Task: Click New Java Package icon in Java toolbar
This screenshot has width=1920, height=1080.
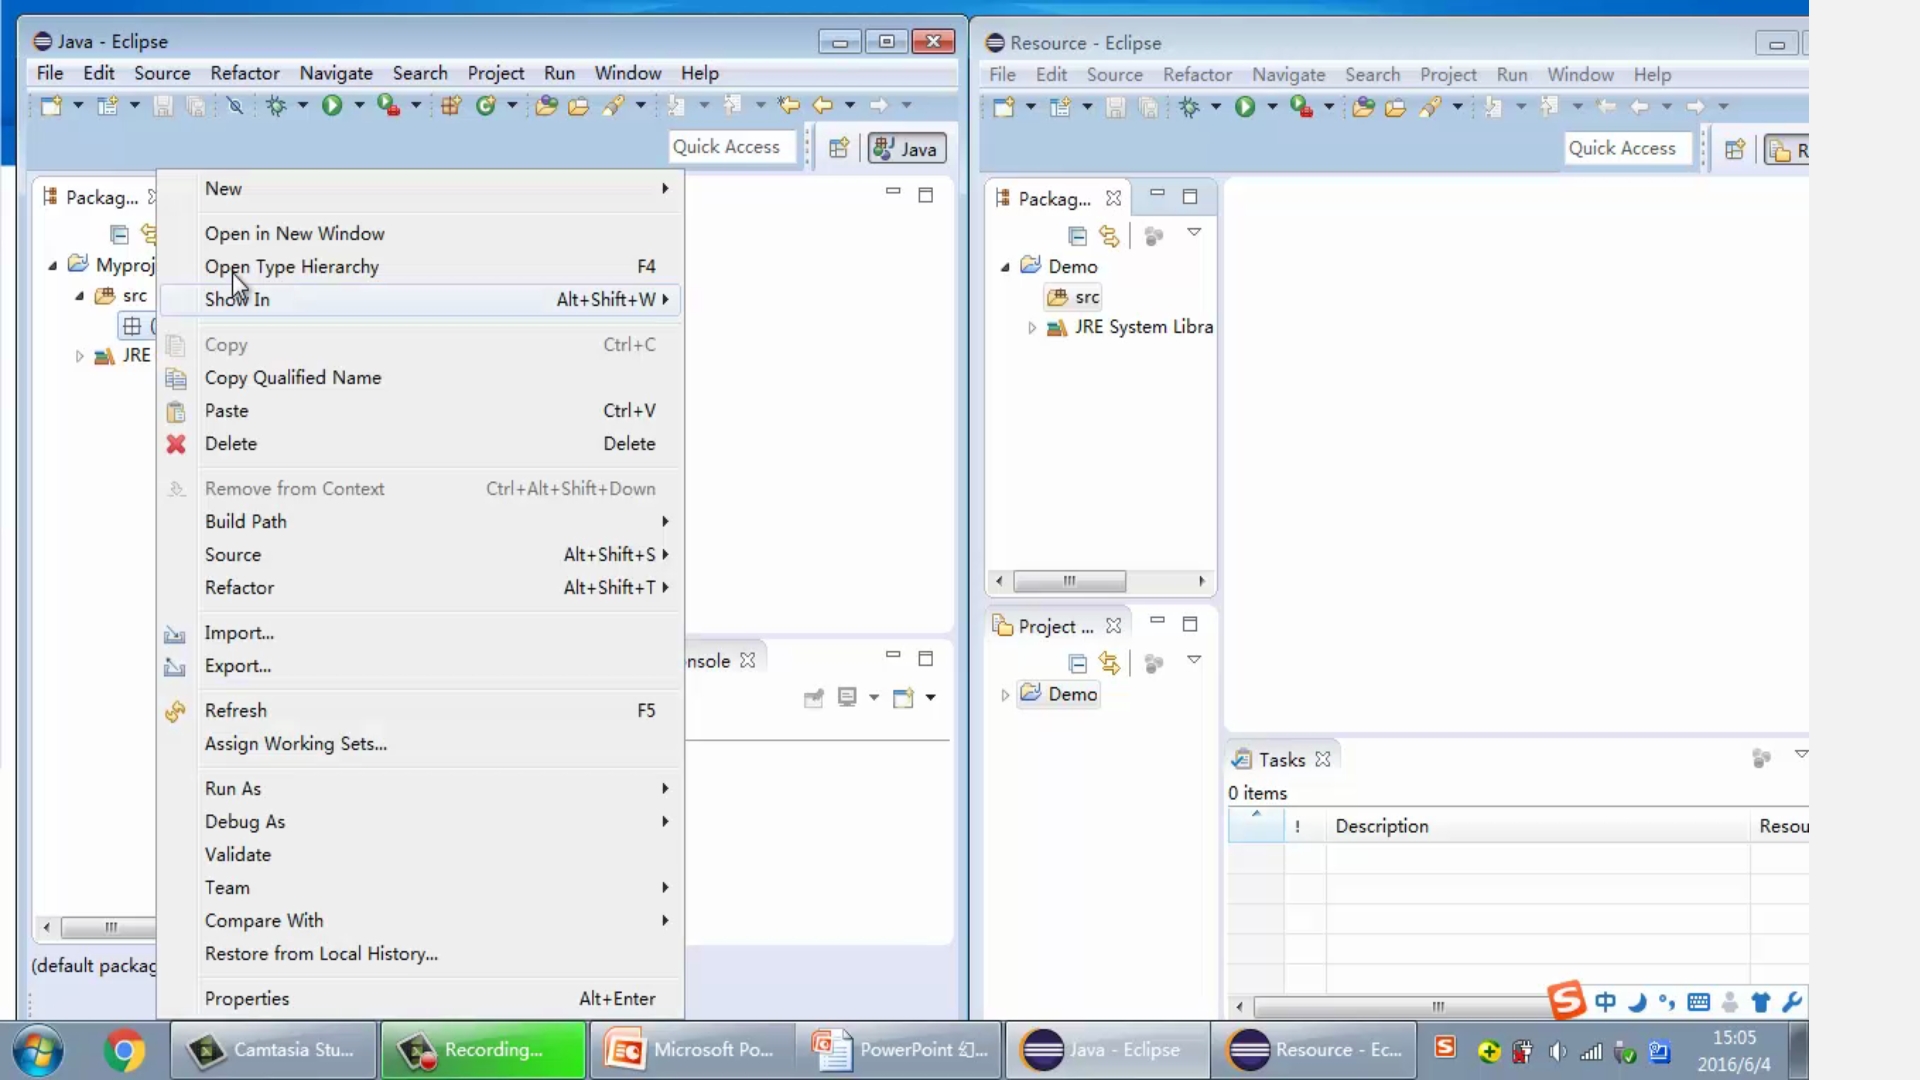Action: (451, 105)
